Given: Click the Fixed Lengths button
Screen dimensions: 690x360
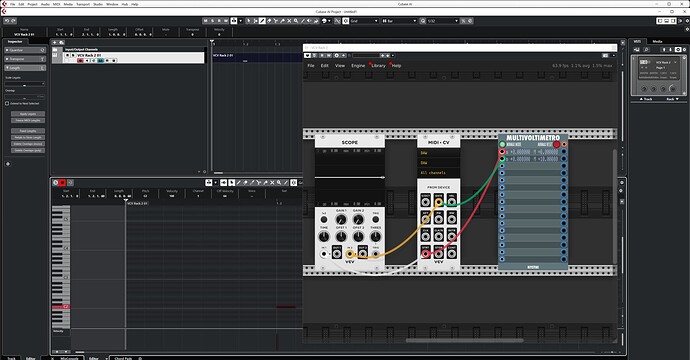Looking at the screenshot, I should [28, 131].
